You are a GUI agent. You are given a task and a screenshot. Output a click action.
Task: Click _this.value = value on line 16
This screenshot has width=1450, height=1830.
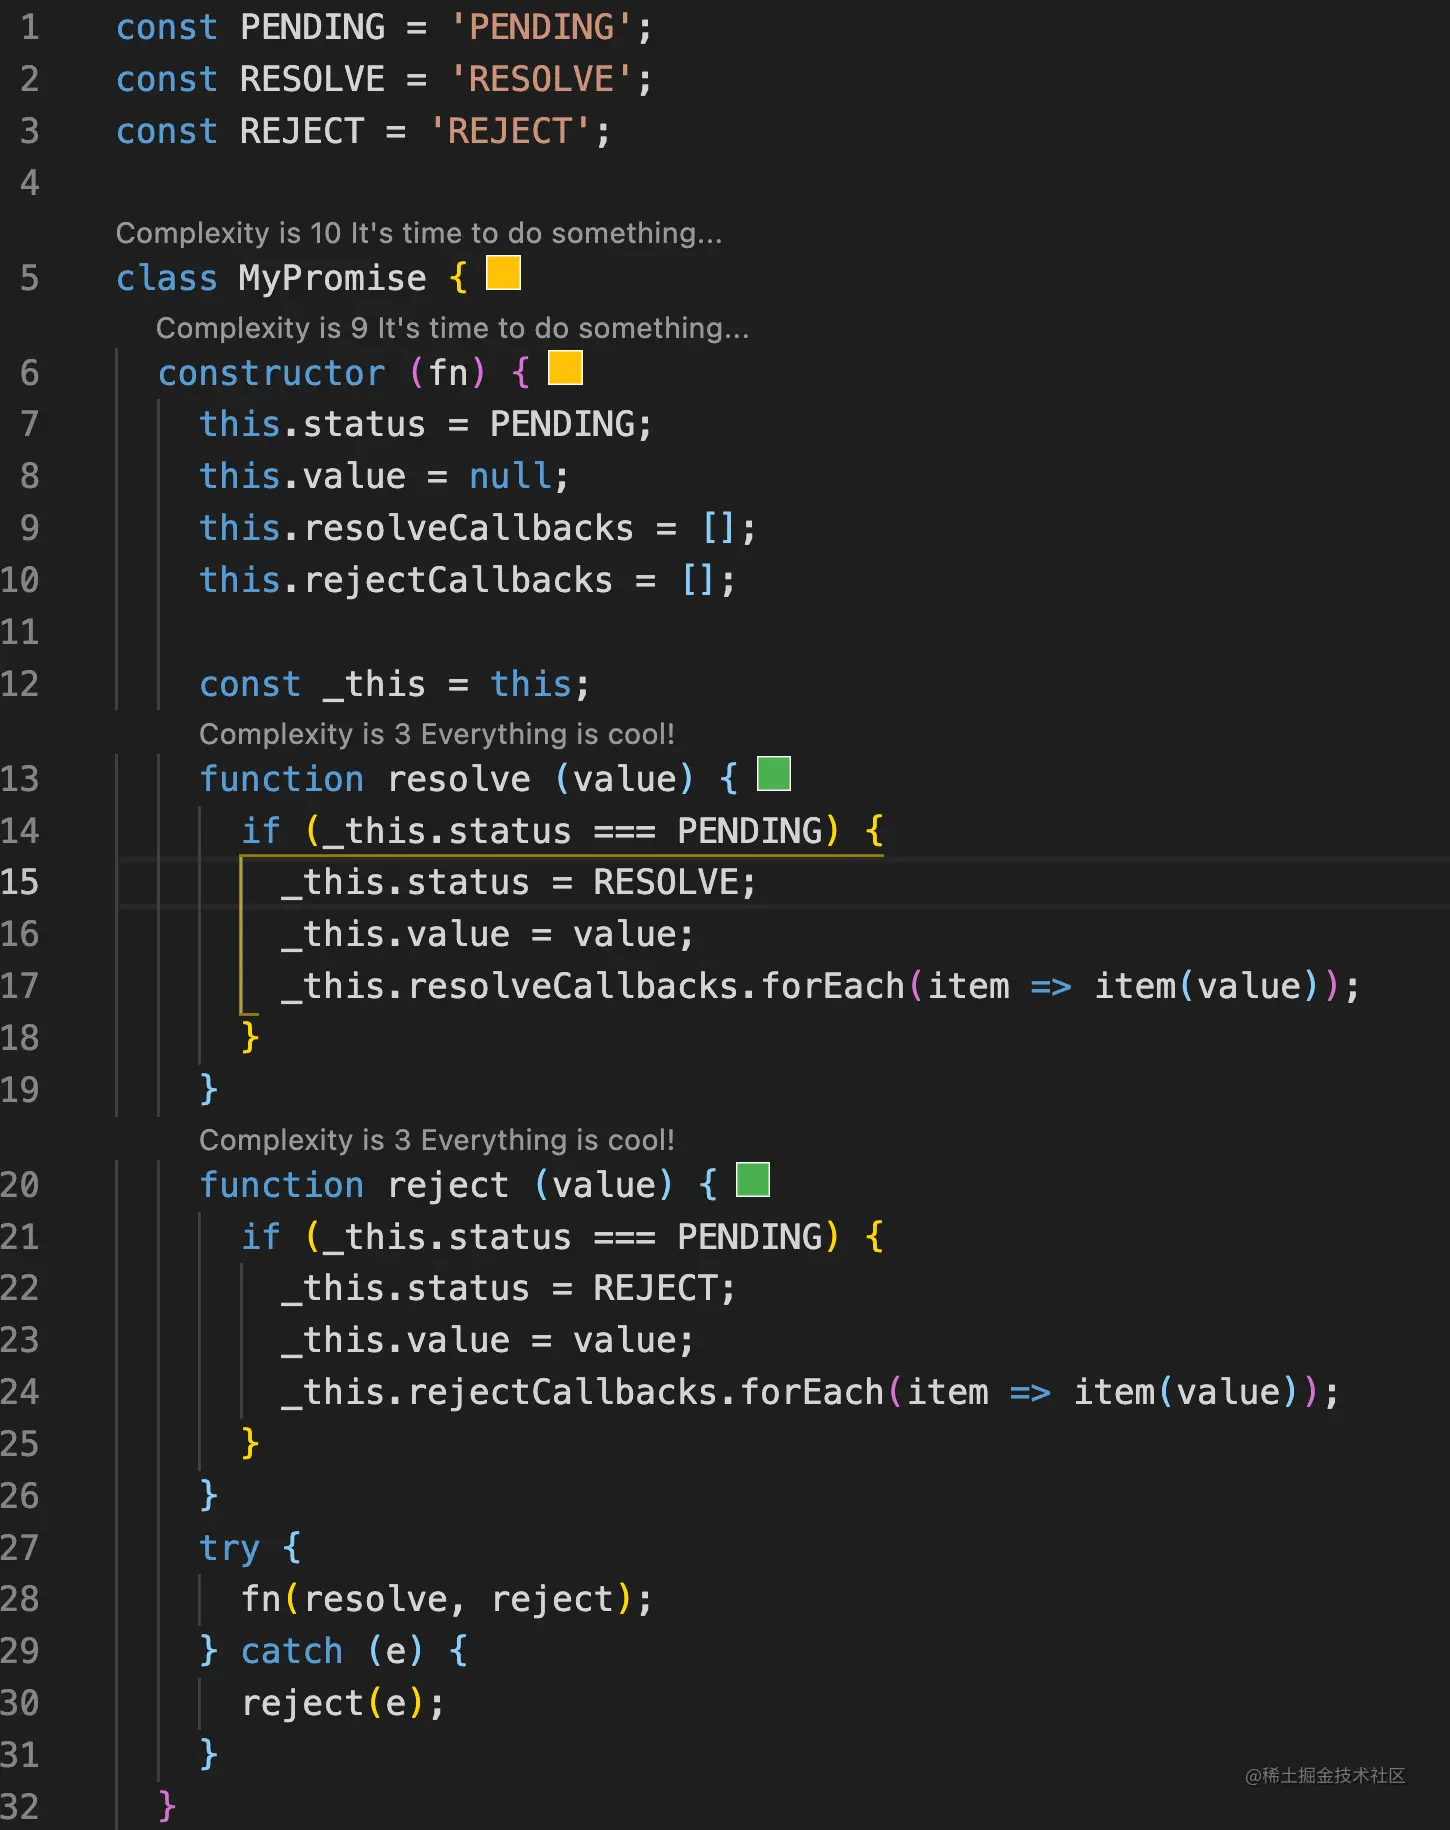[x=487, y=934]
